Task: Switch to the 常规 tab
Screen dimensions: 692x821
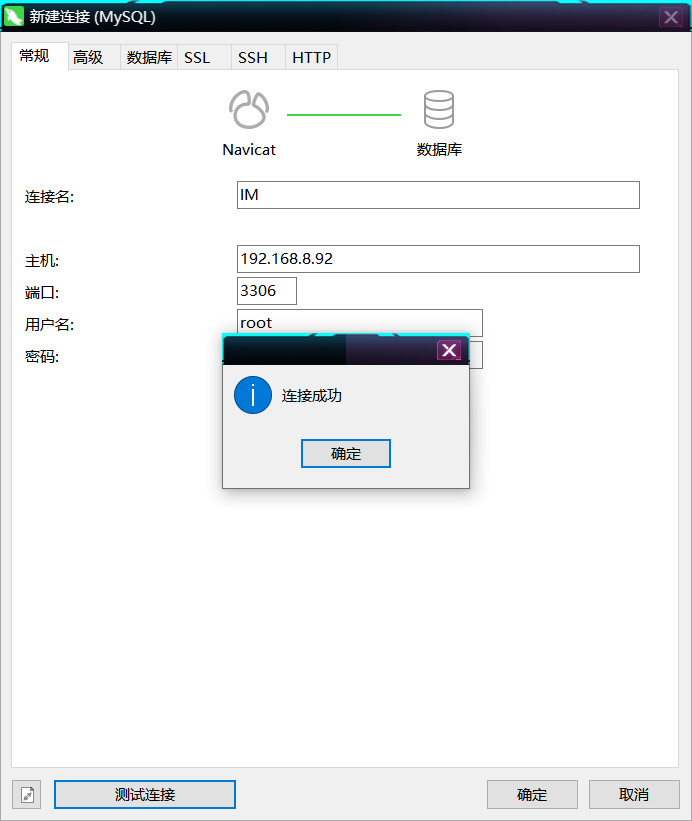Action: point(40,56)
